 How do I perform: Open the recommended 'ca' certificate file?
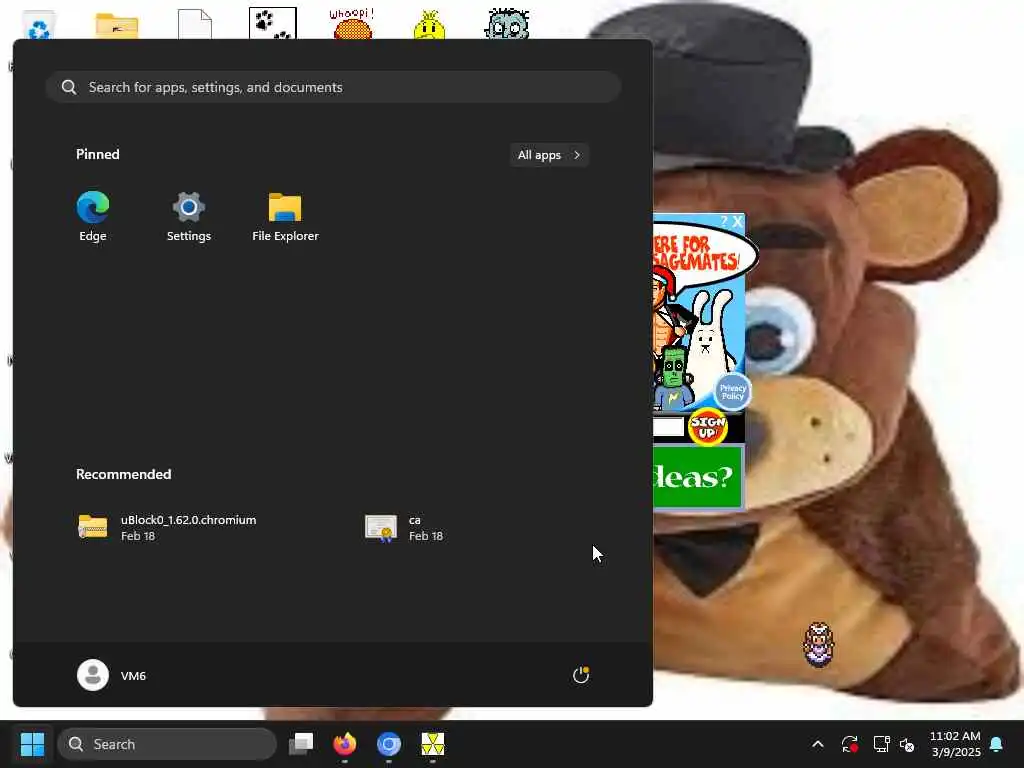pyautogui.click(x=405, y=527)
